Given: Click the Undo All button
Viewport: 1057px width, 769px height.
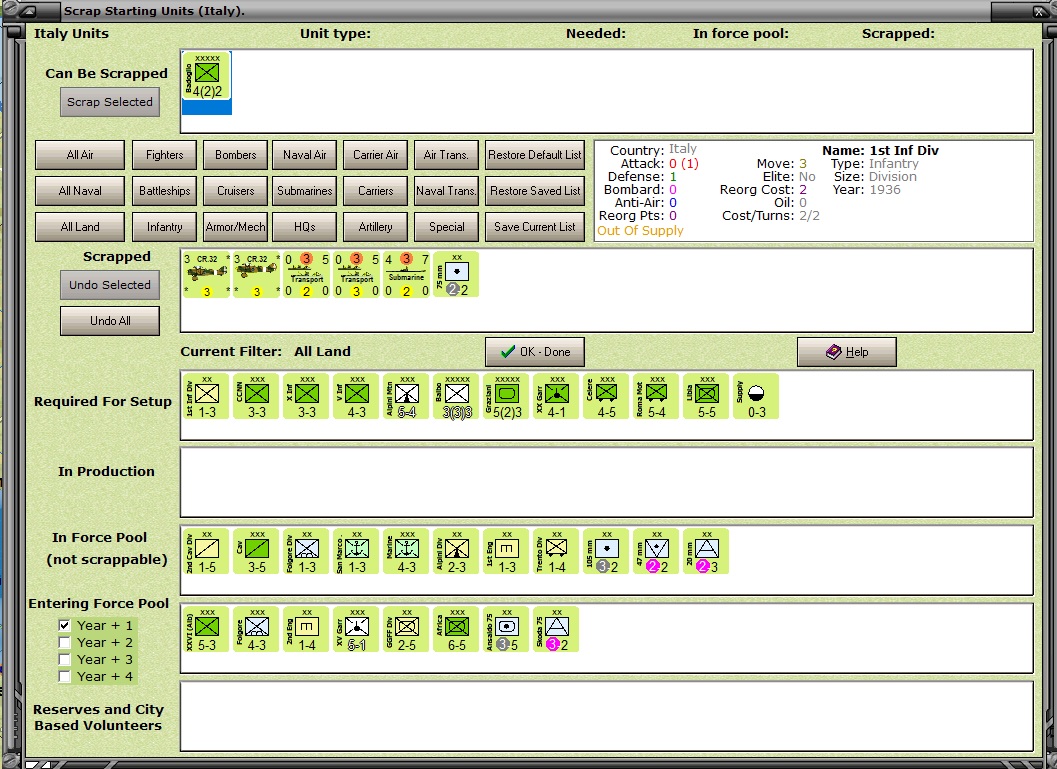Looking at the screenshot, I should coord(110,321).
